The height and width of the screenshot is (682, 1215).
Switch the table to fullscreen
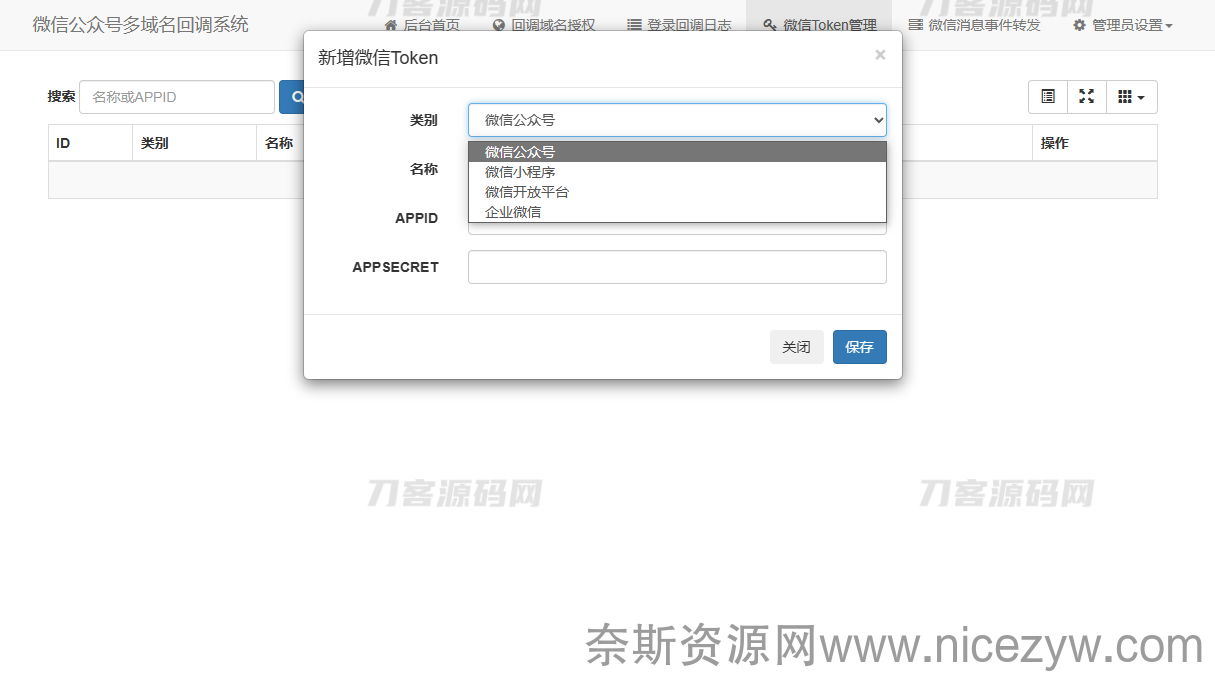point(1086,97)
